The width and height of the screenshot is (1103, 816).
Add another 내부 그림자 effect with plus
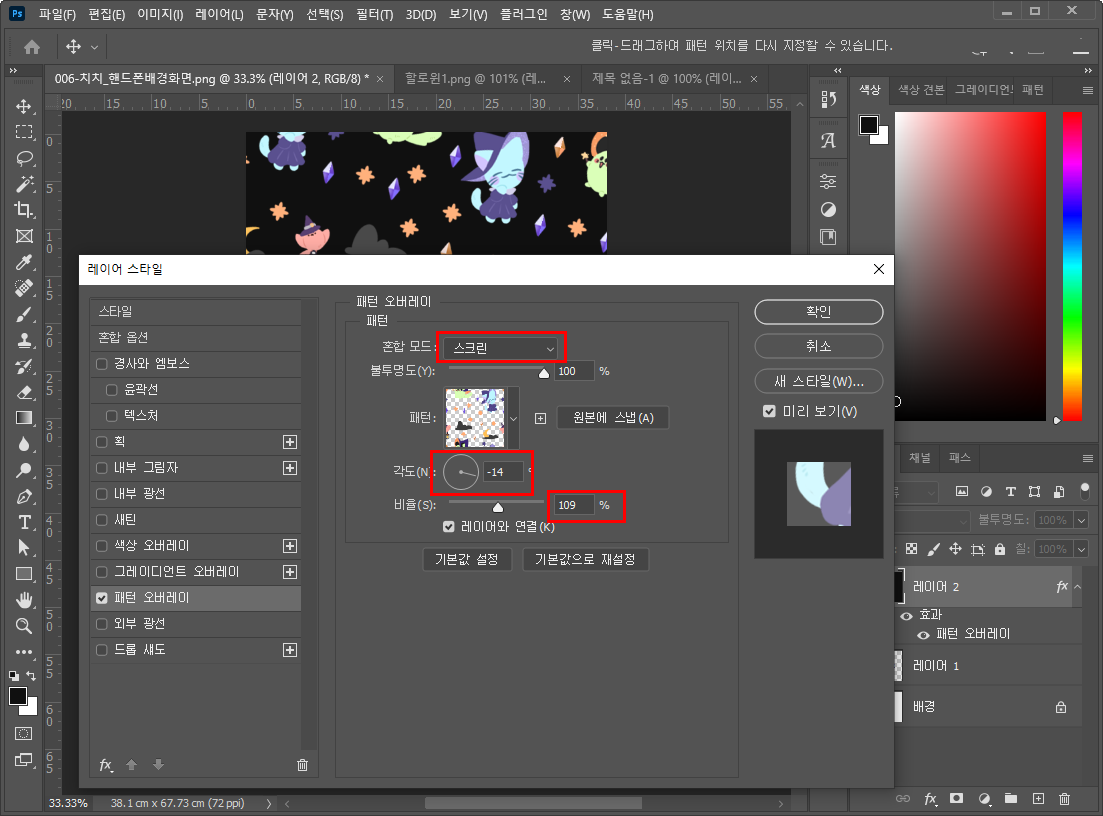coord(290,468)
